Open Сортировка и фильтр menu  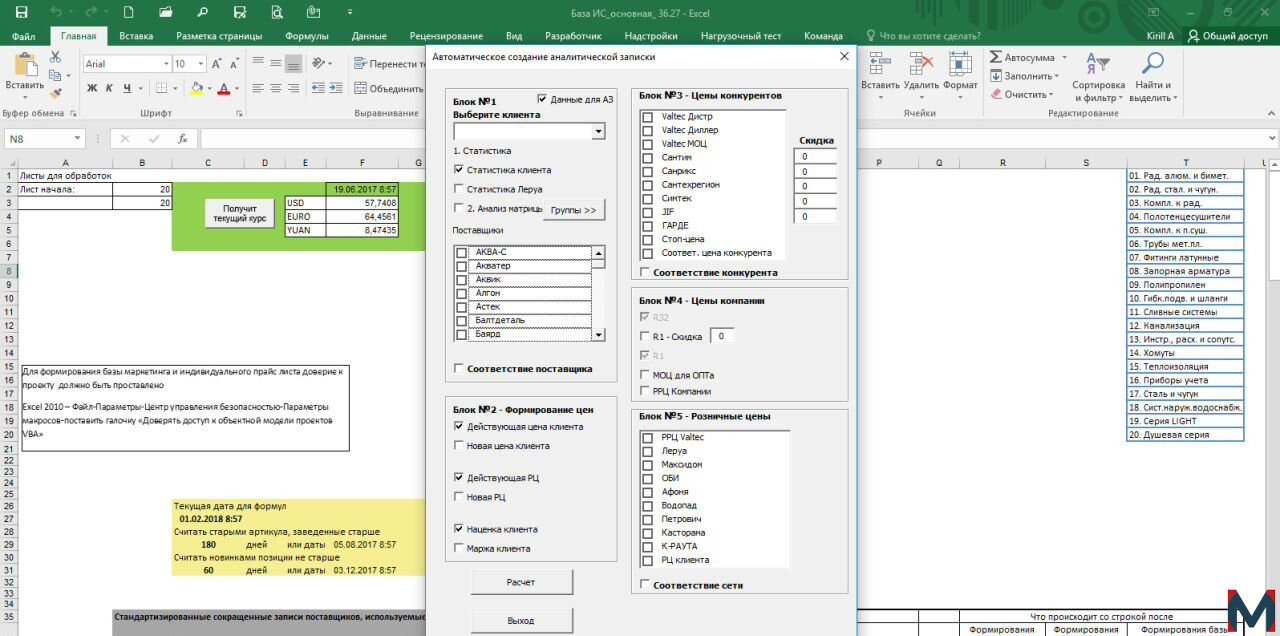pos(1099,77)
